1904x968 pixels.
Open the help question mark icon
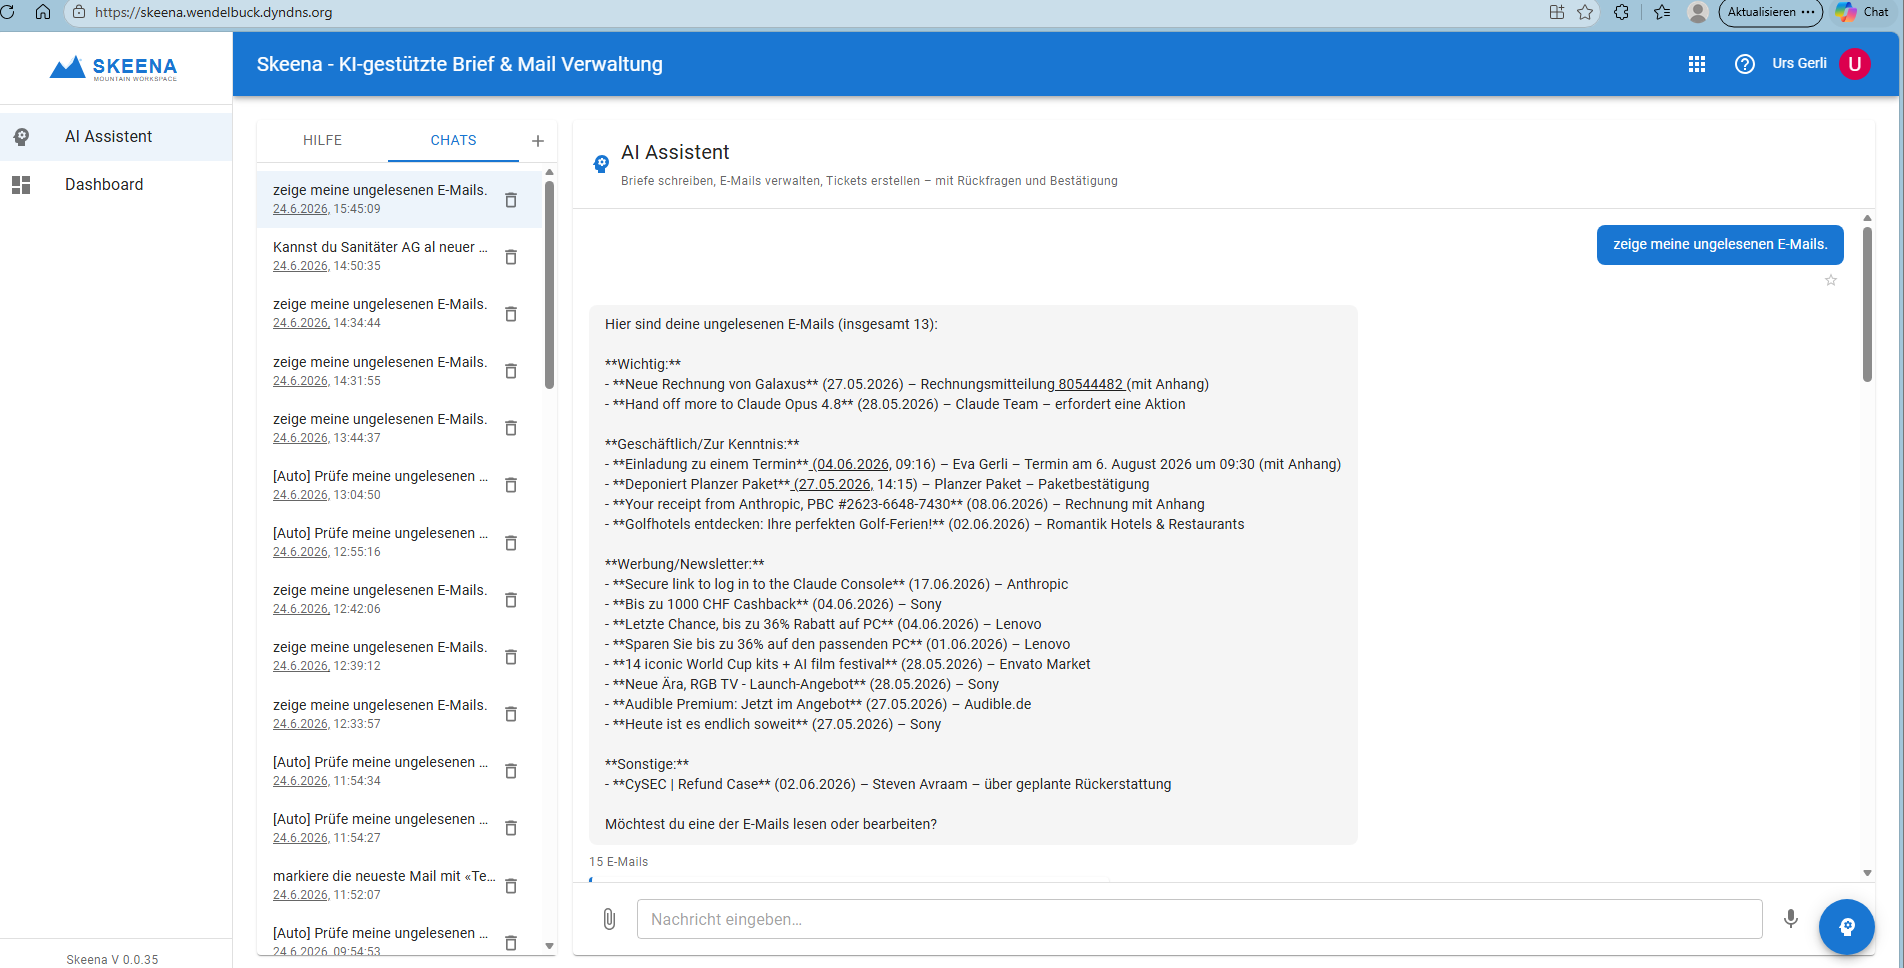click(1745, 64)
